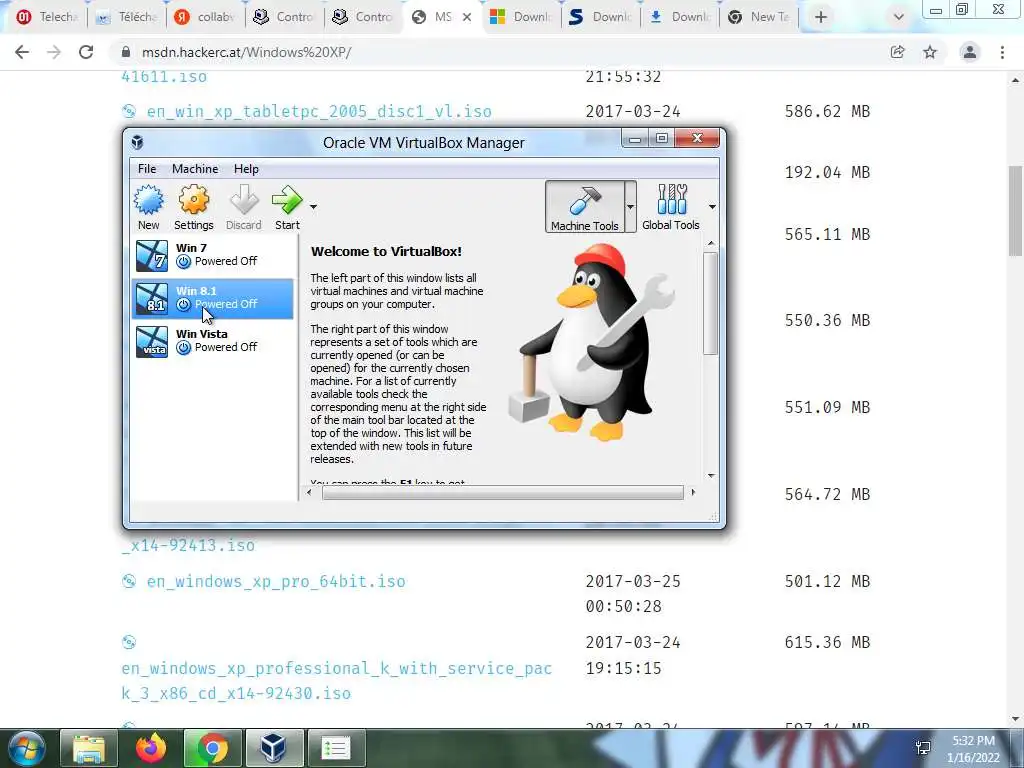Open en_windows_xp_pro_64bit.iso link
Screen dimensions: 1024x768
point(276,581)
